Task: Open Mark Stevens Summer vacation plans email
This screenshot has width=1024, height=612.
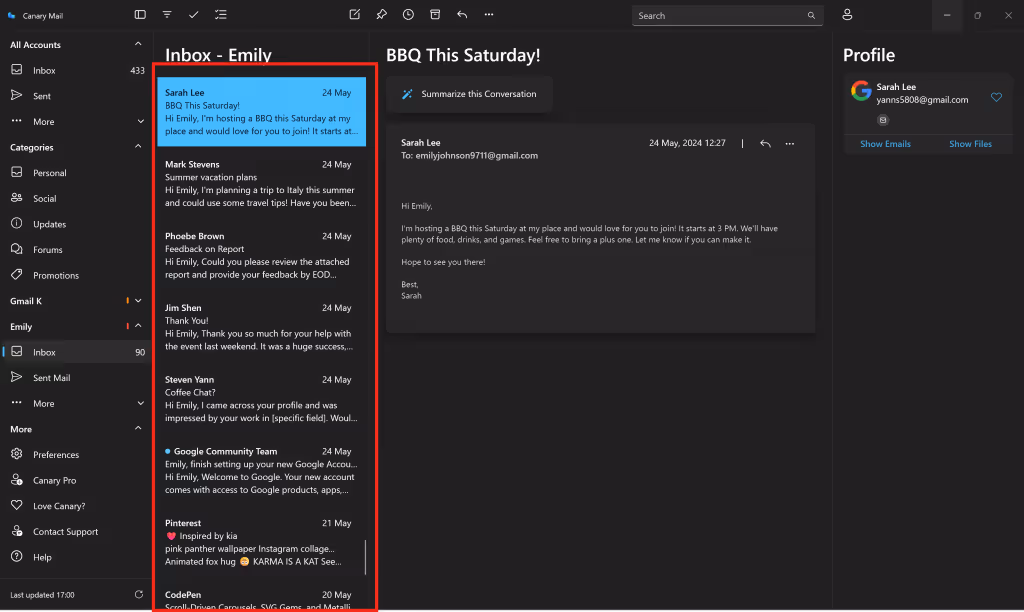Action: tap(261, 184)
